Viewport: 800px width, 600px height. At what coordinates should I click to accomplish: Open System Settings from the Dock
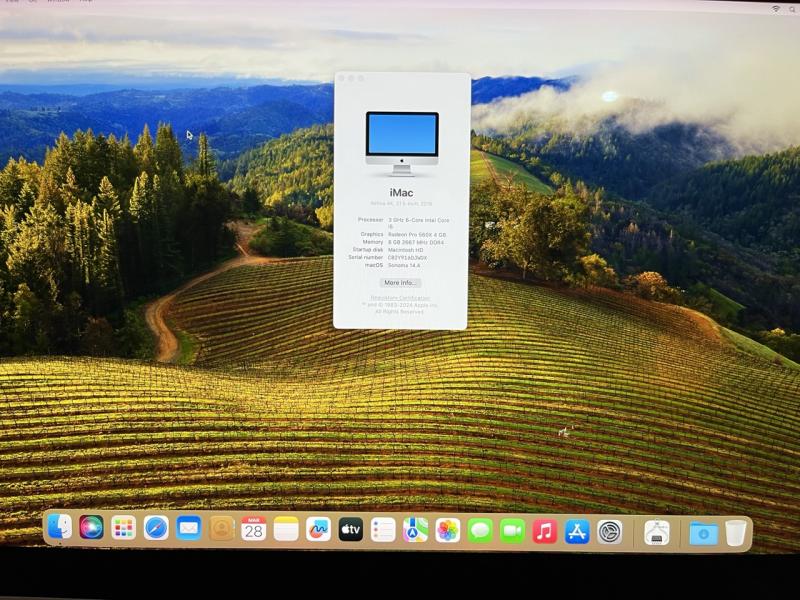pos(610,532)
